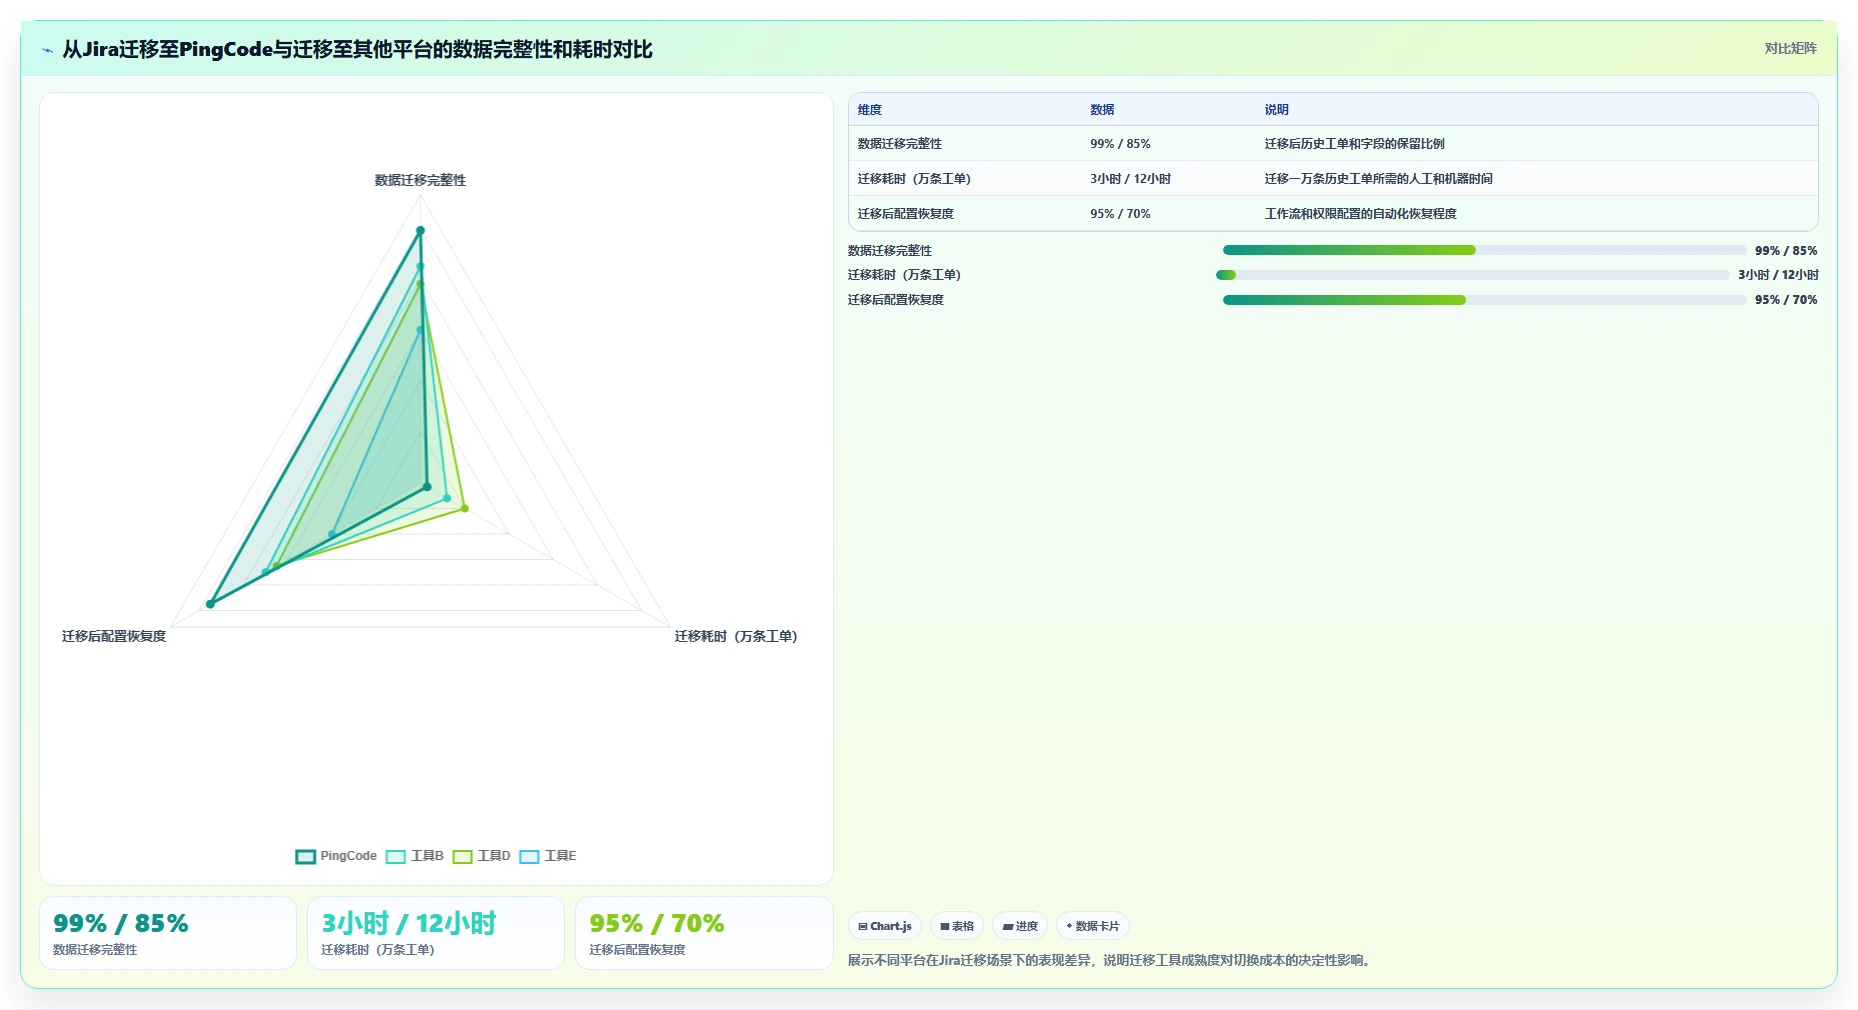Select the 99% / 85% stat card
The height and width of the screenshot is (1010, 1858).
pyautogui.click(x=168, y=933)
